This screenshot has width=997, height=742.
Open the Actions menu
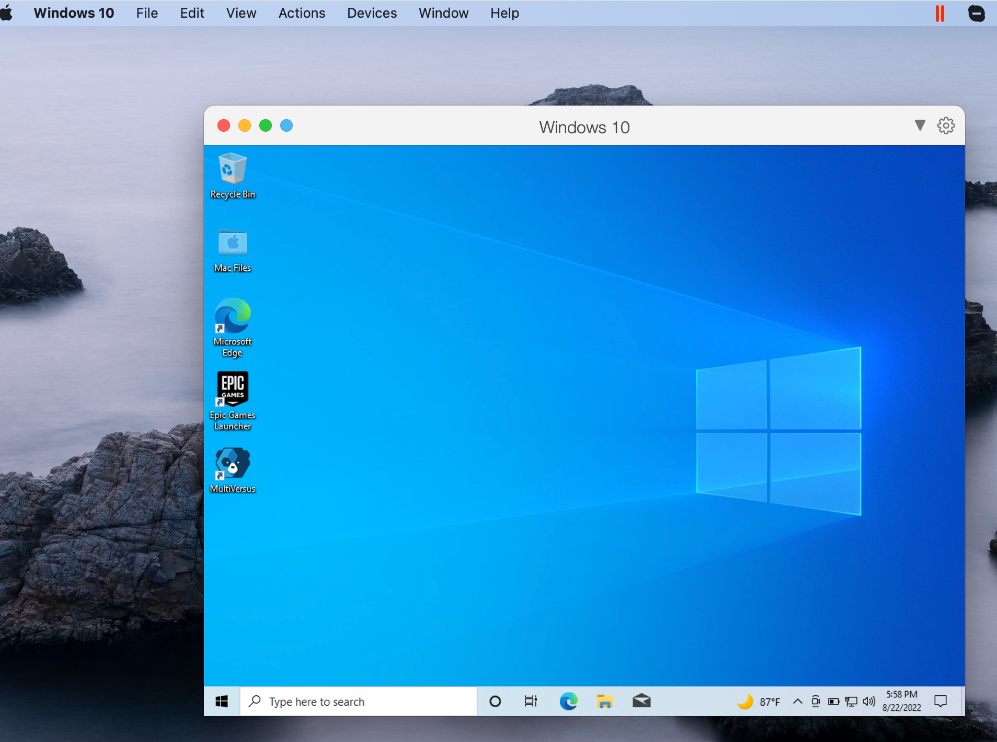[301, 13]
